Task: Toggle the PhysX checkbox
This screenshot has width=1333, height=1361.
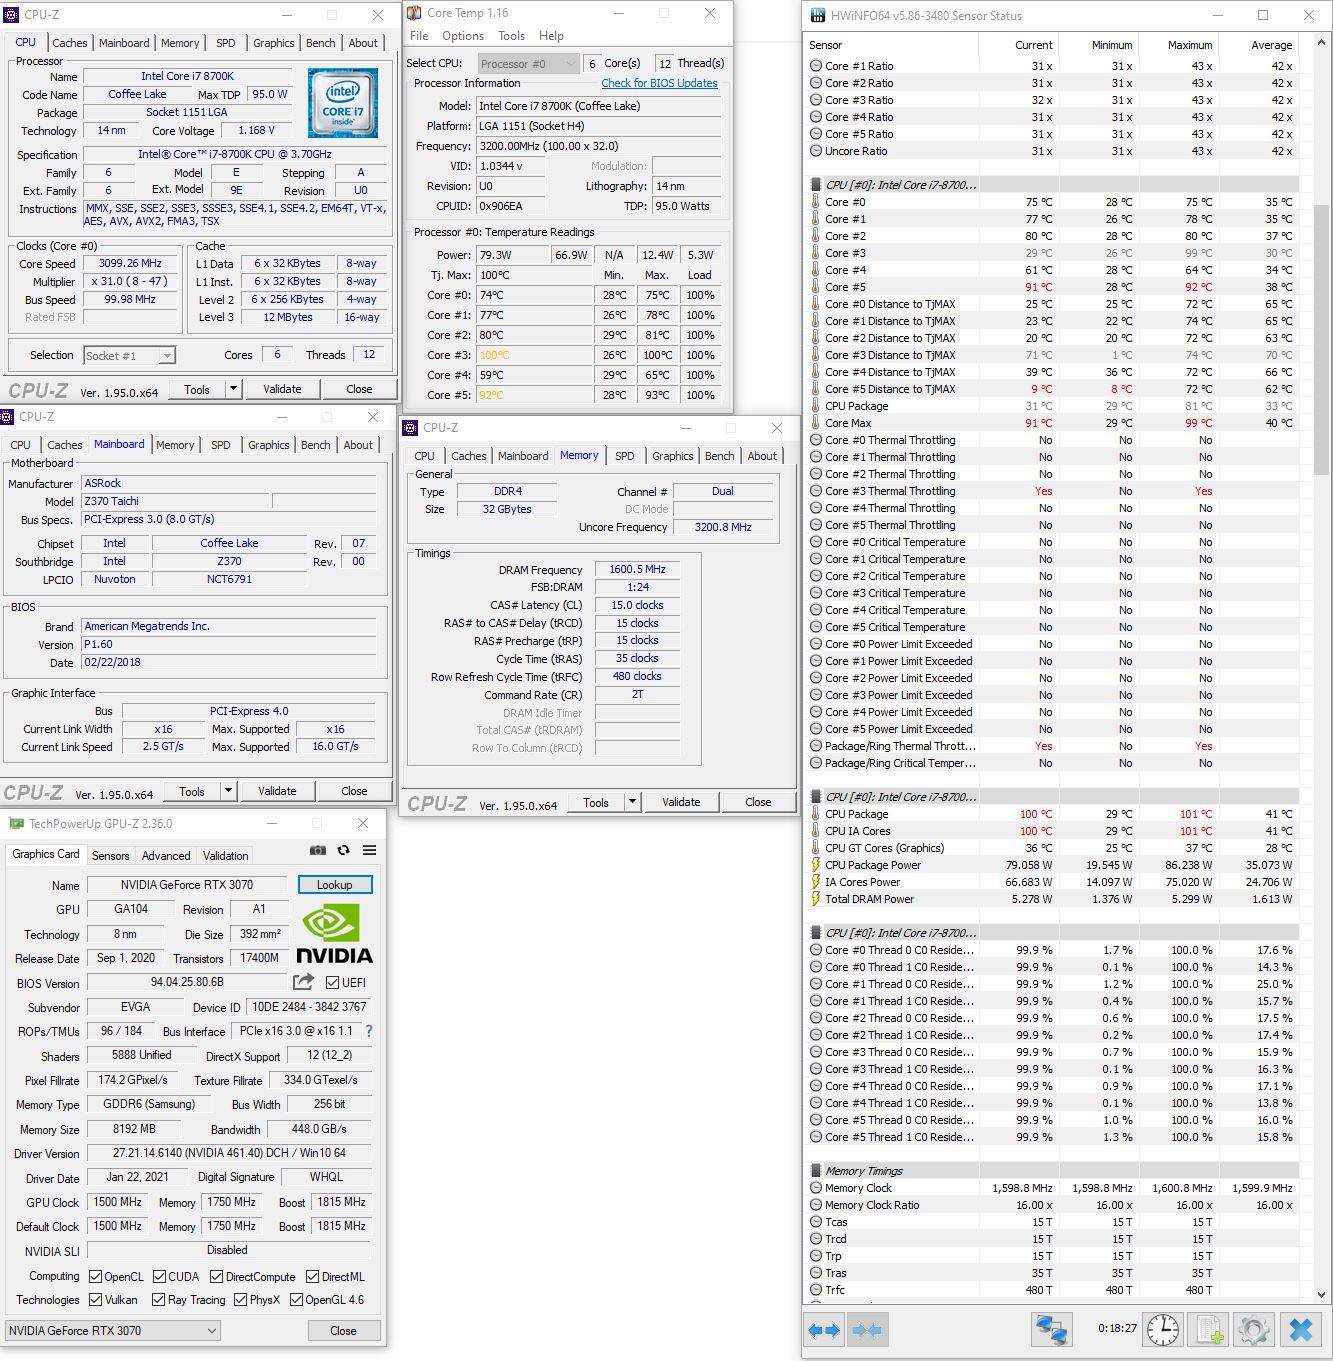Action: (x=240, y=1300)
